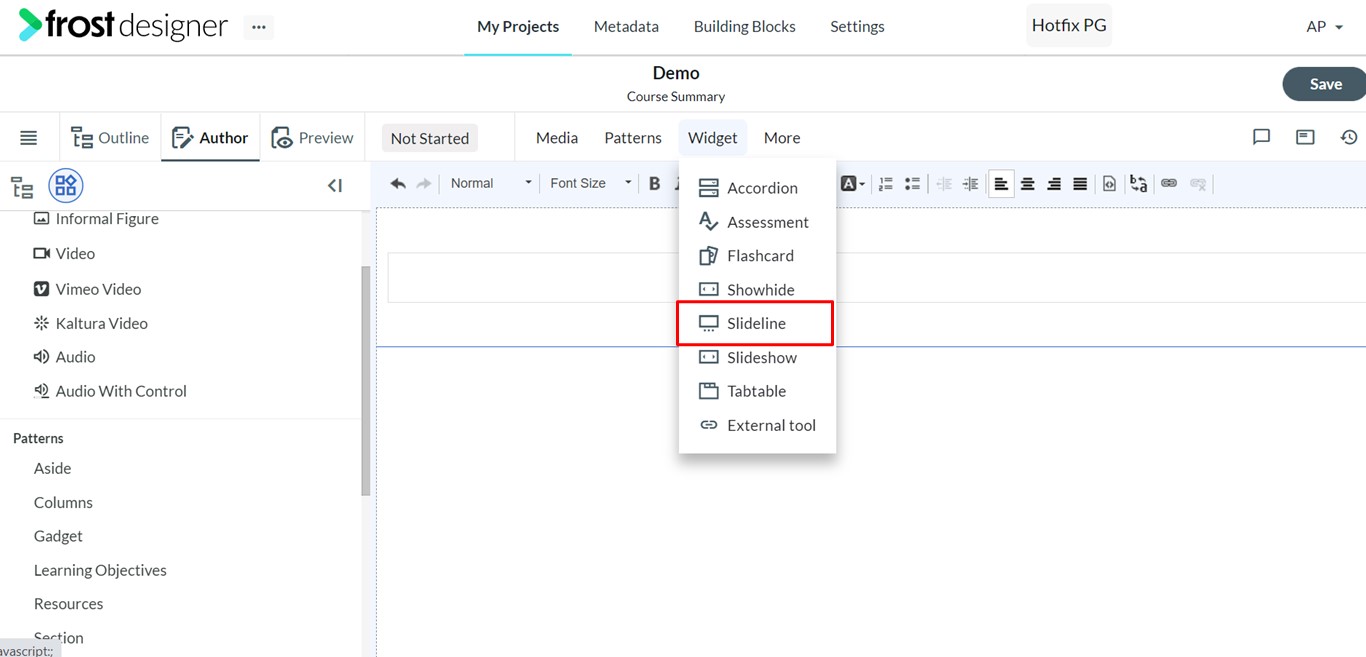The width and height of the screenshot is (1366, 657).
Task: Open the Widget dropdown menu
Action: 712,138
